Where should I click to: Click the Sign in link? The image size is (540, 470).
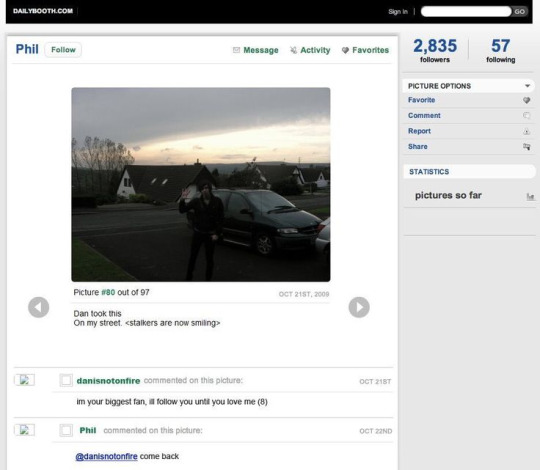tap(398, 12)
